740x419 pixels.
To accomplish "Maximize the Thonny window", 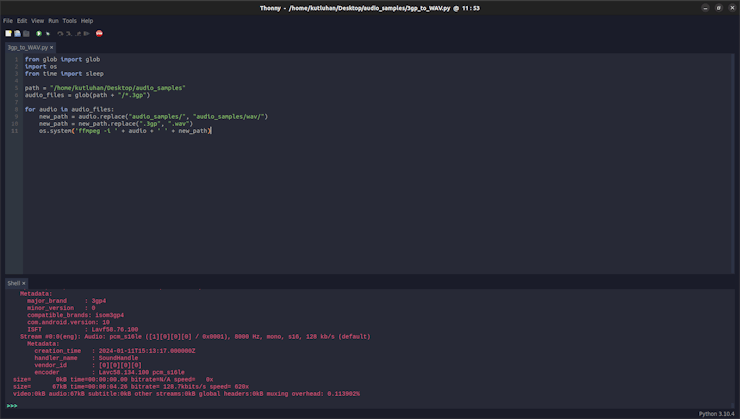I will pos(719,8).
